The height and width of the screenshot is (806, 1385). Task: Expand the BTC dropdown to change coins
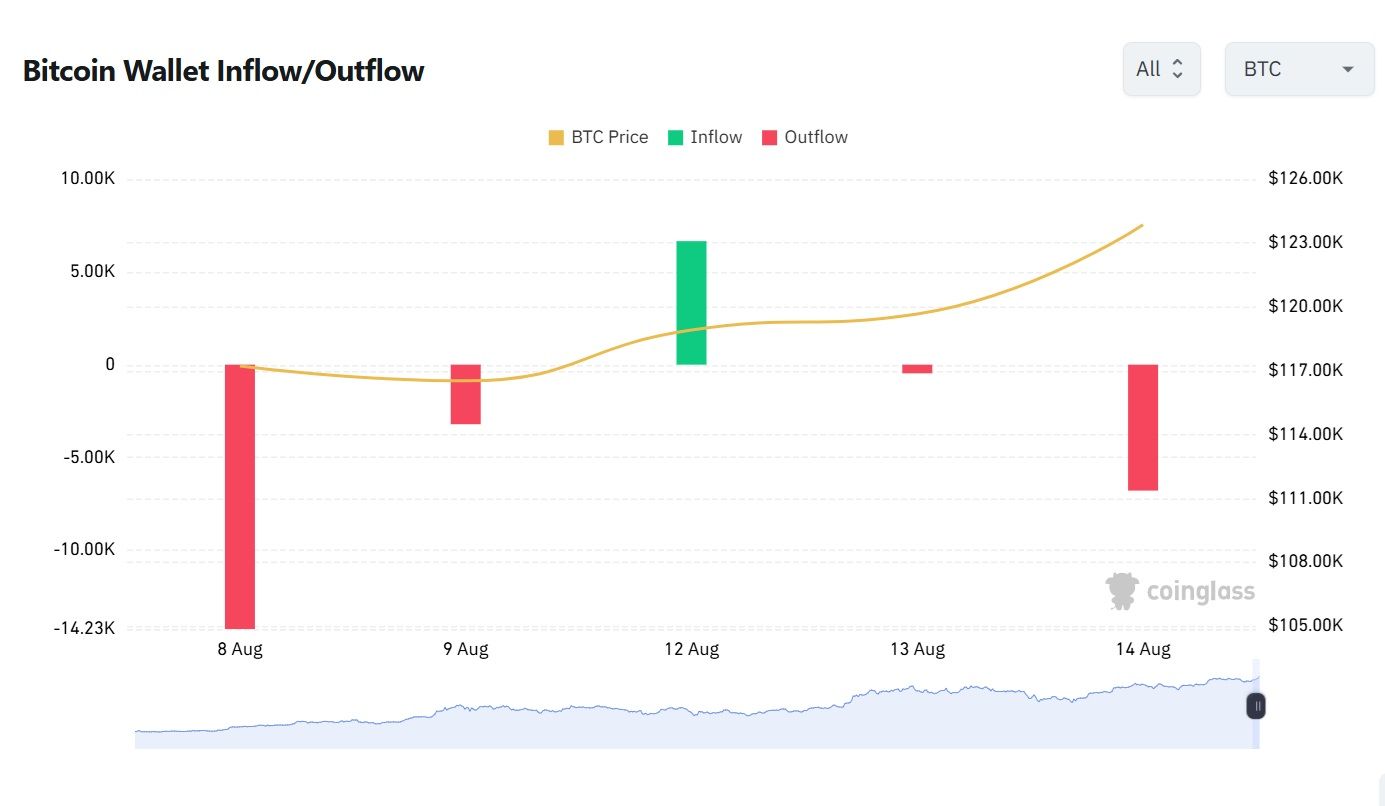[x=1298, y=68]
